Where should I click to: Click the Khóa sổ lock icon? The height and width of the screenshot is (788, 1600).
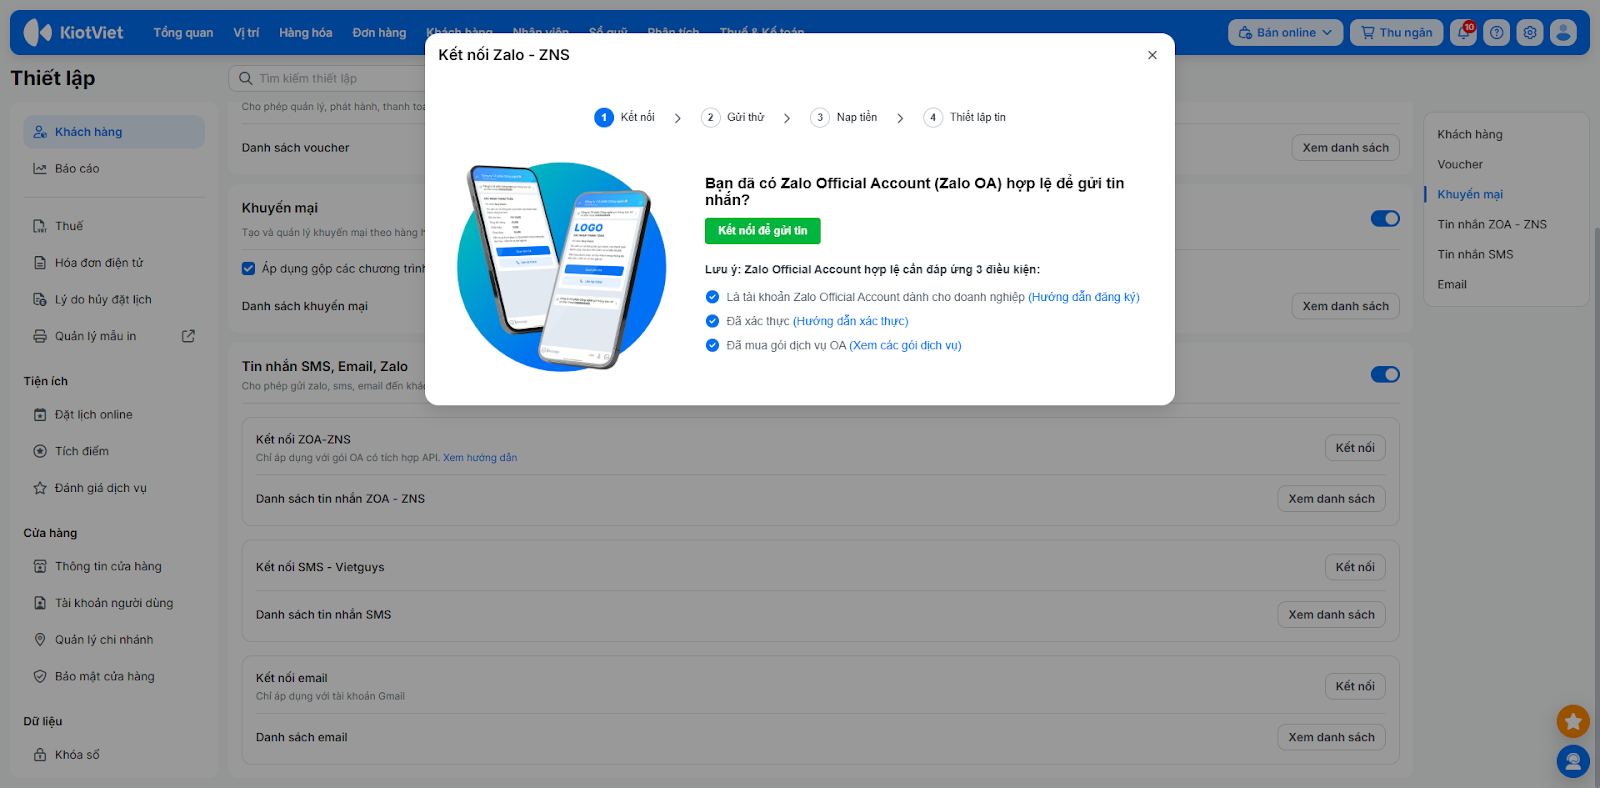pos(40,755)
